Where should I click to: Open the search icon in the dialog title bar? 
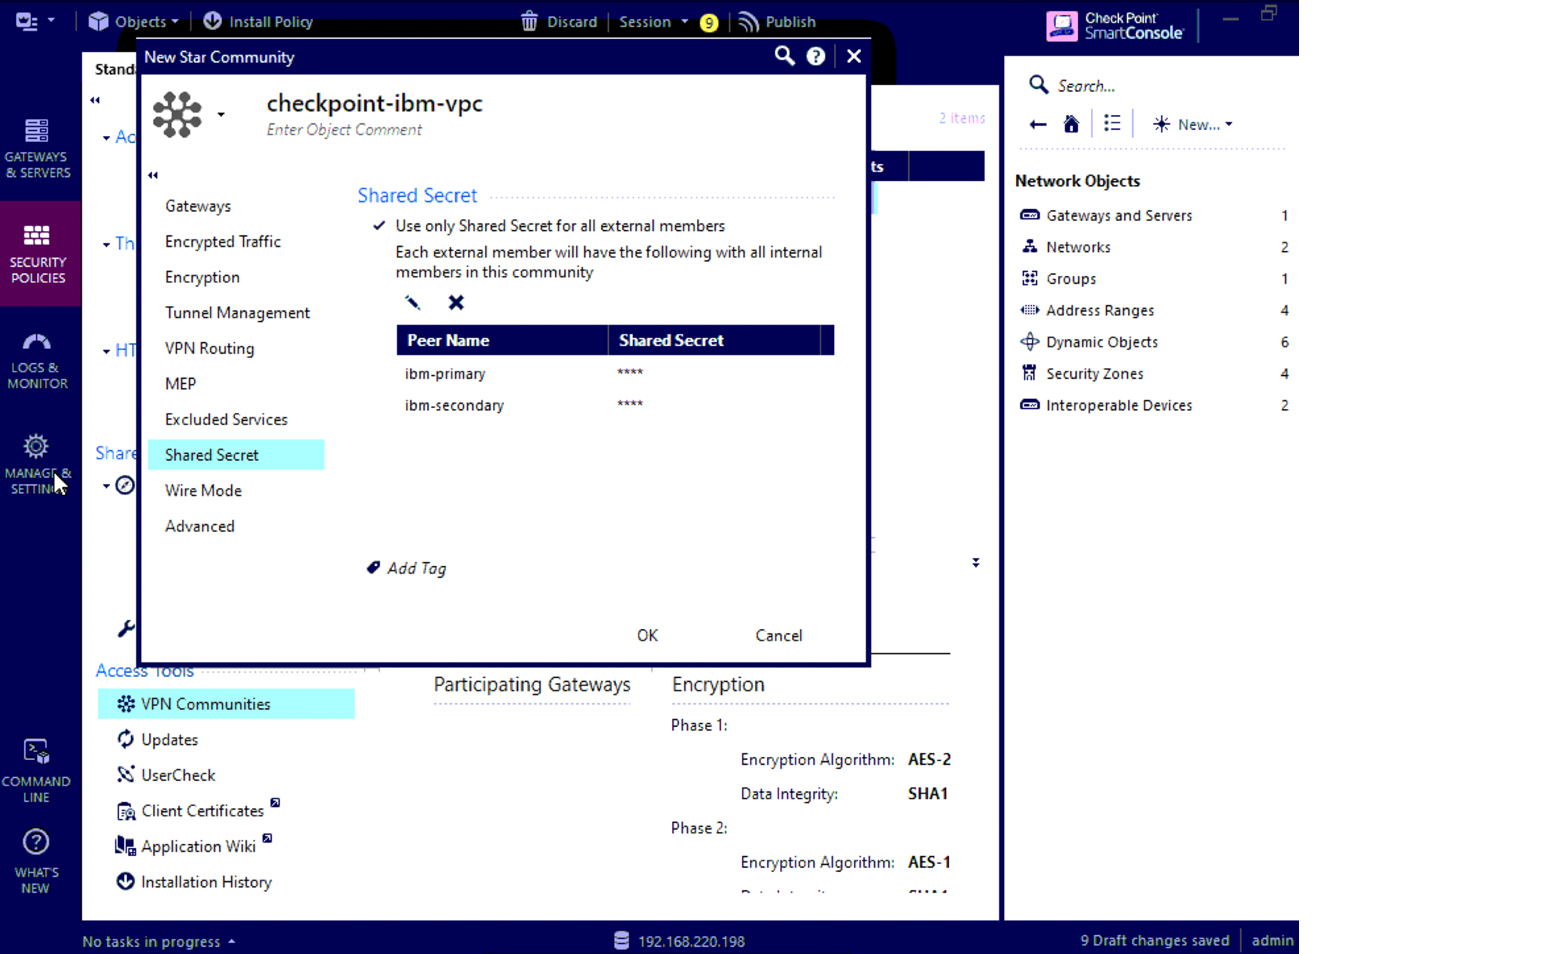[x=784, y=56]
